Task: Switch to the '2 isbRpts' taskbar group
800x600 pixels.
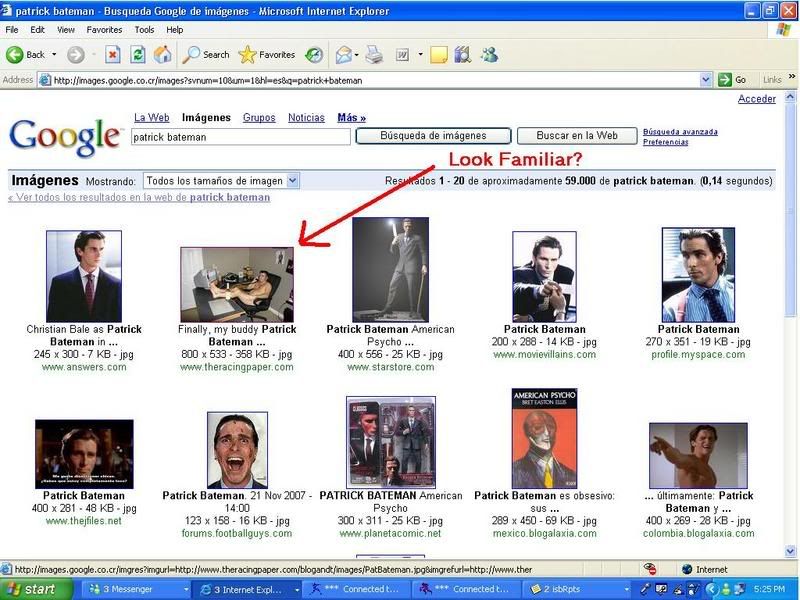Action: coord(580,589)
